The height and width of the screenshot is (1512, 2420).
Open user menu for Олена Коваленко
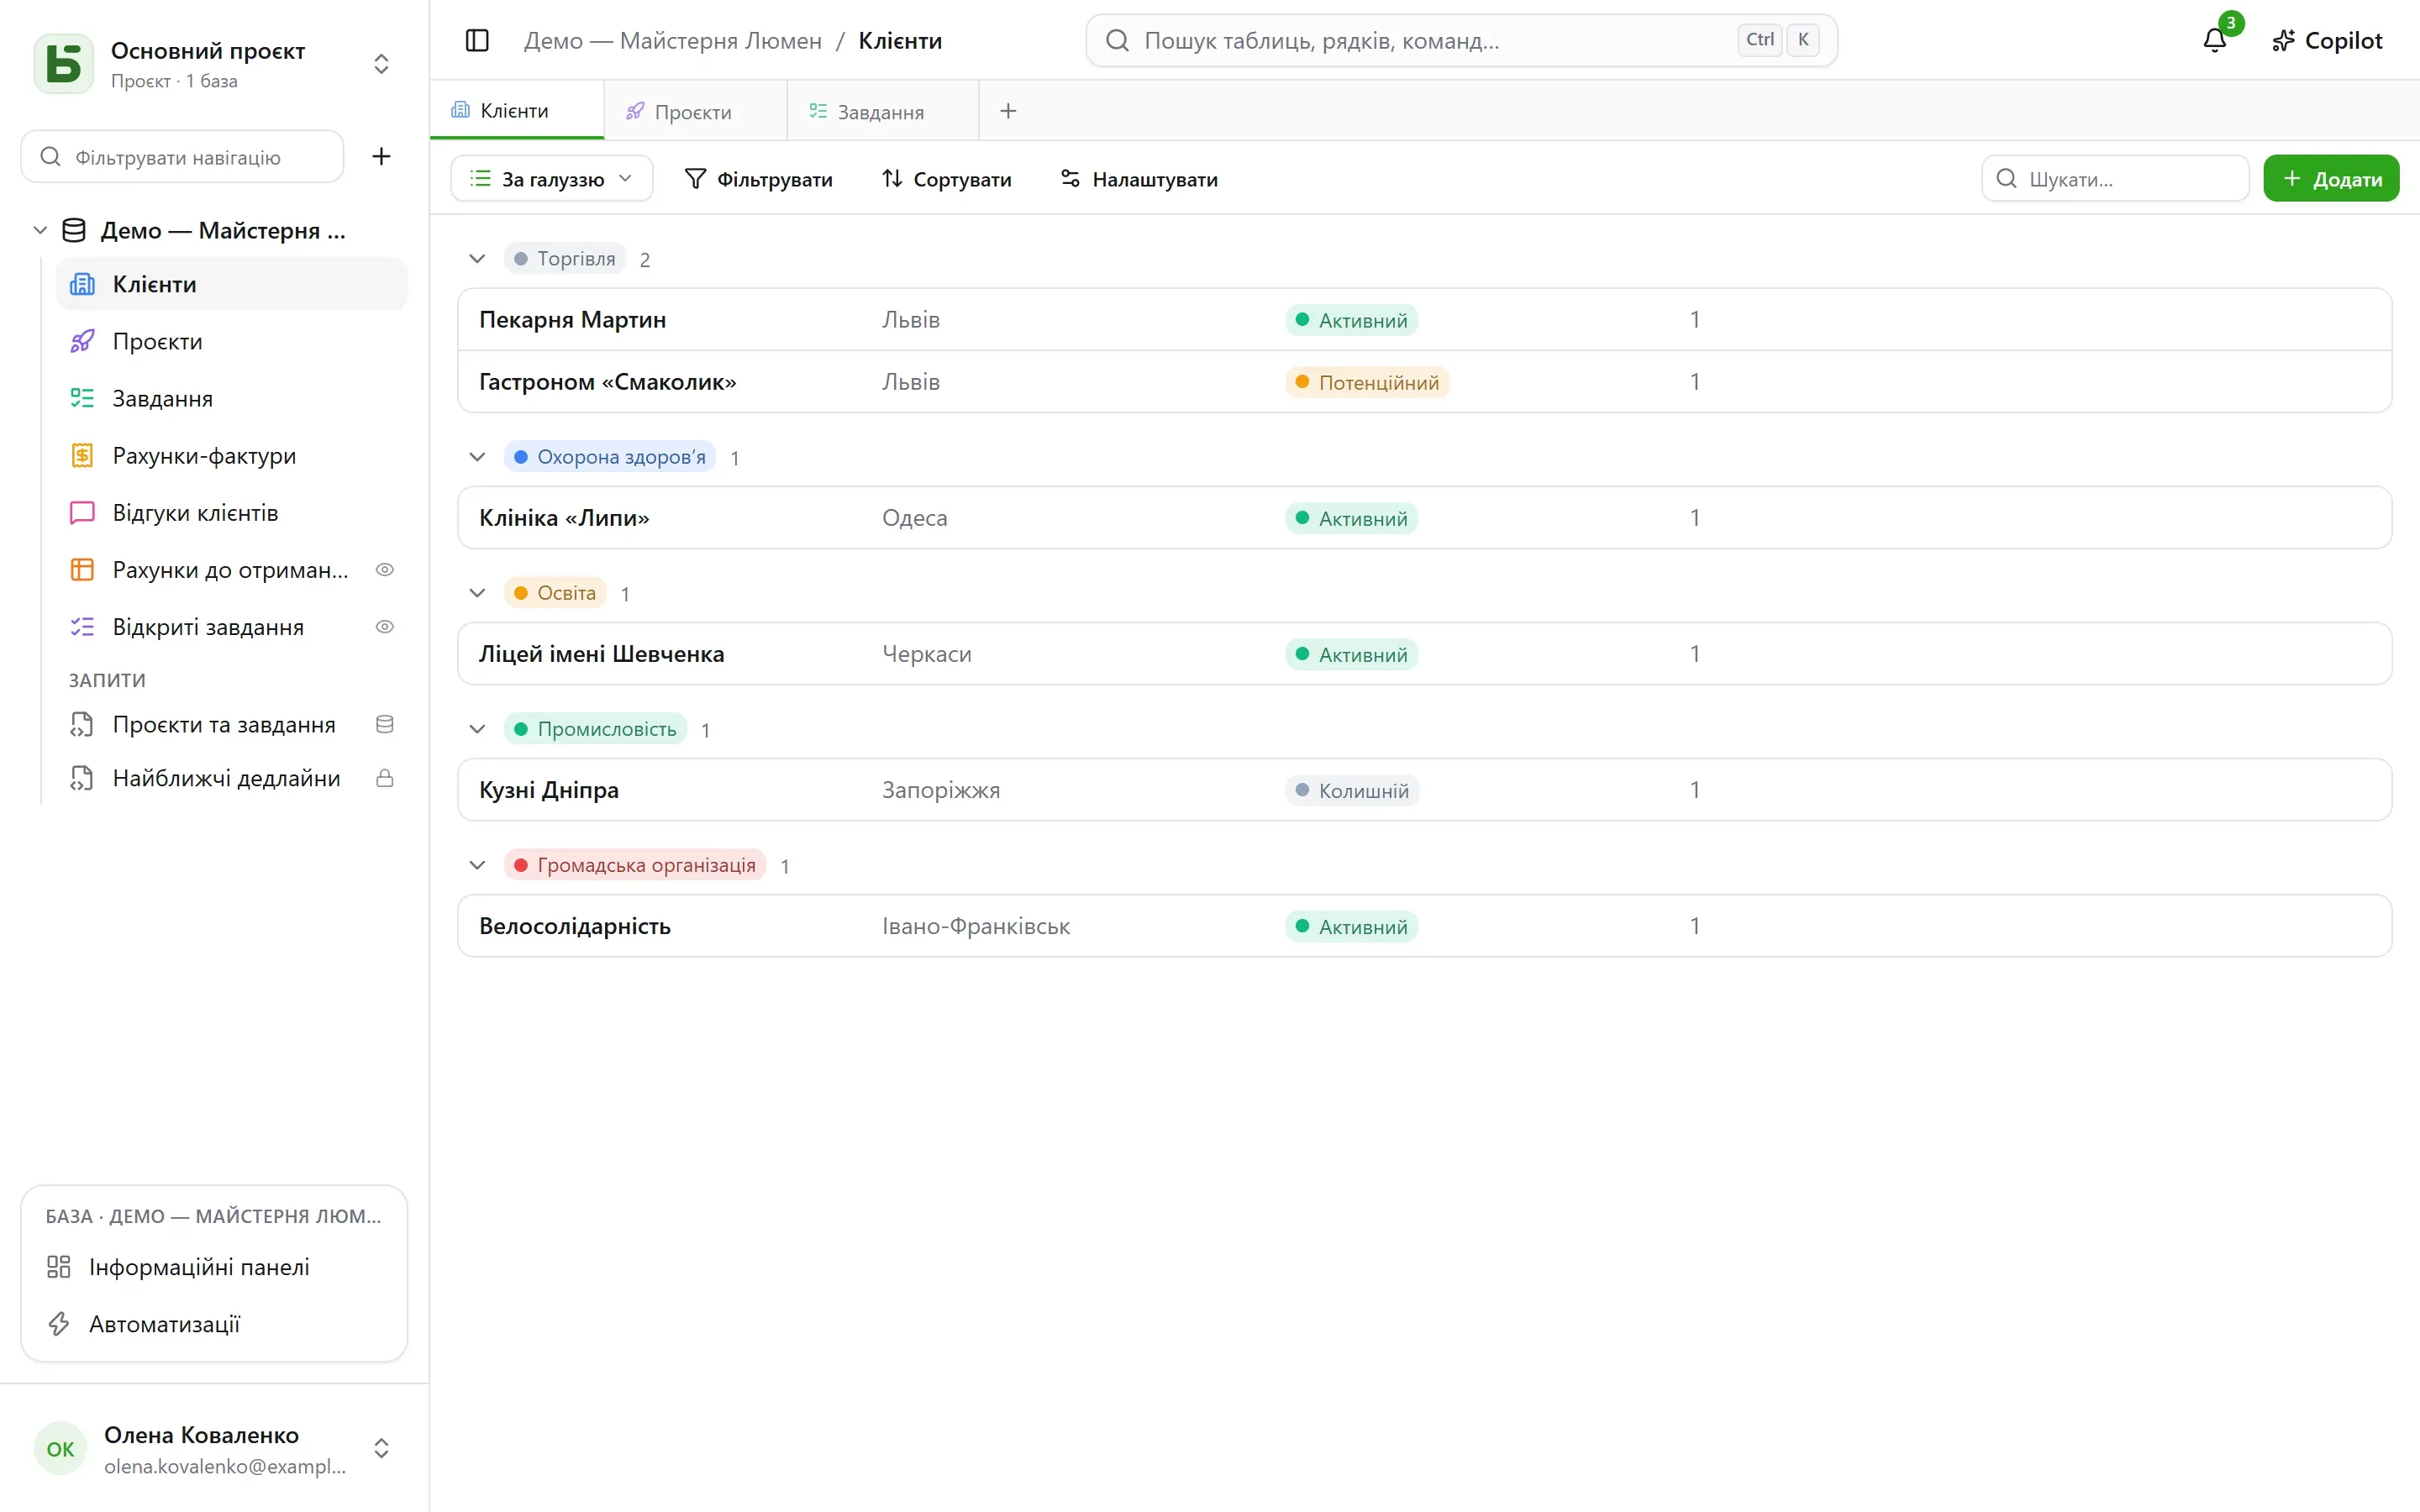(x=381, y=1449)
